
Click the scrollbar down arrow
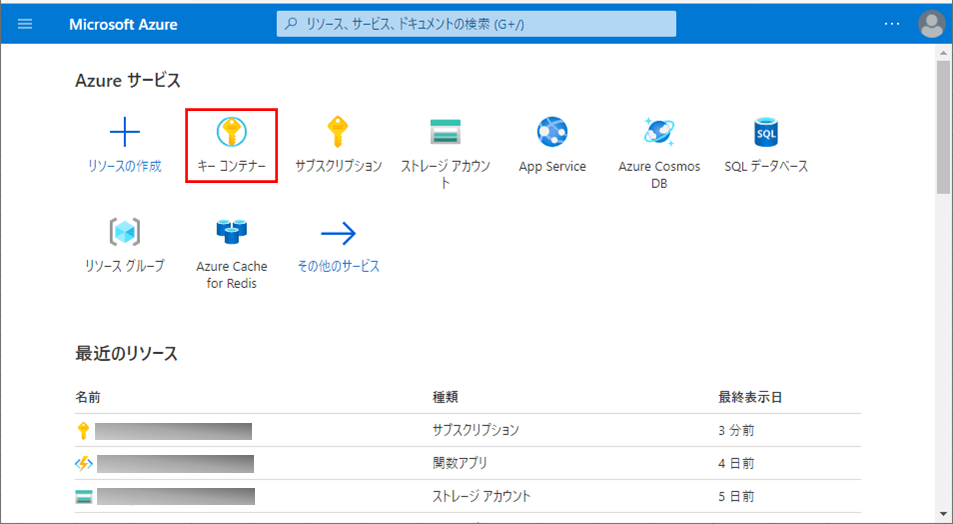pyautogui.click(x=943, y=514)
